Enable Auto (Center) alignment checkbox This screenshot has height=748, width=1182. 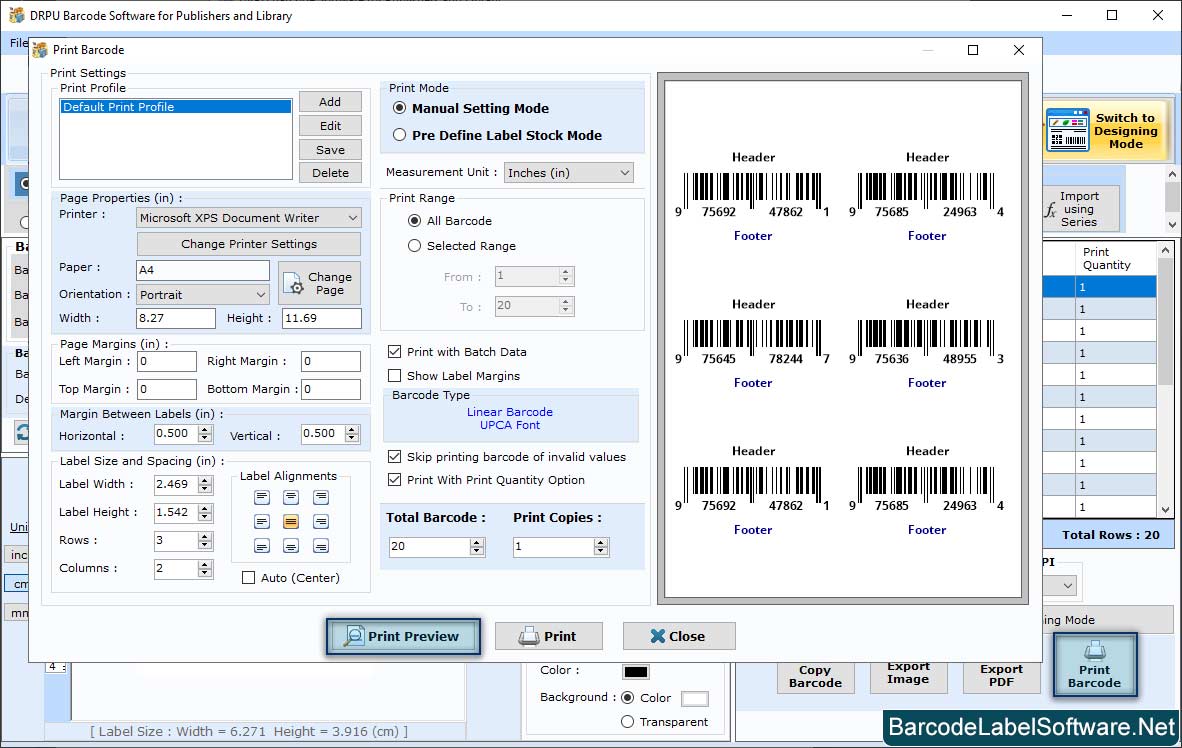click(x=248, y=578)
